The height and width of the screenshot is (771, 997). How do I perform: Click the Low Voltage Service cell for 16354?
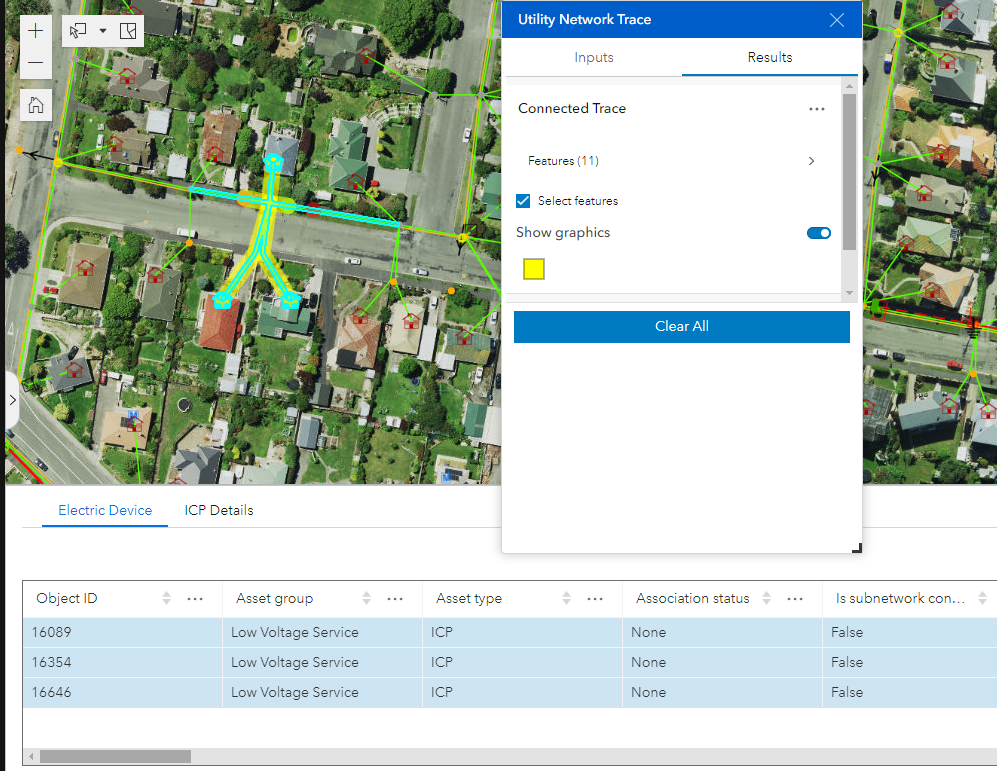pos(322,662)
